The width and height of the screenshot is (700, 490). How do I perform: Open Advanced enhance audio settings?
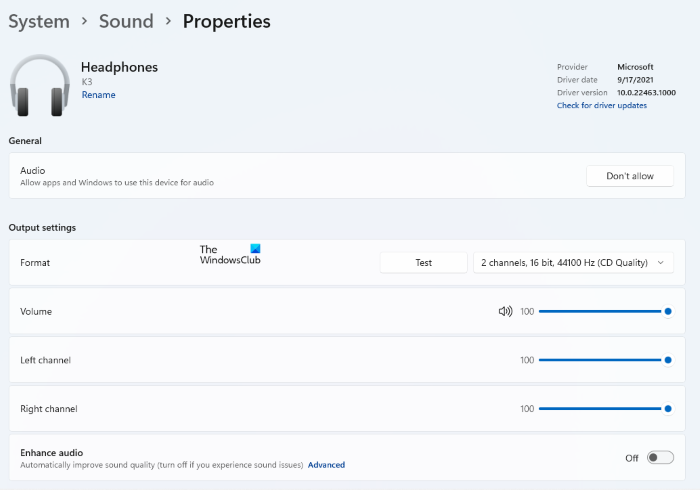coord(326,465)
